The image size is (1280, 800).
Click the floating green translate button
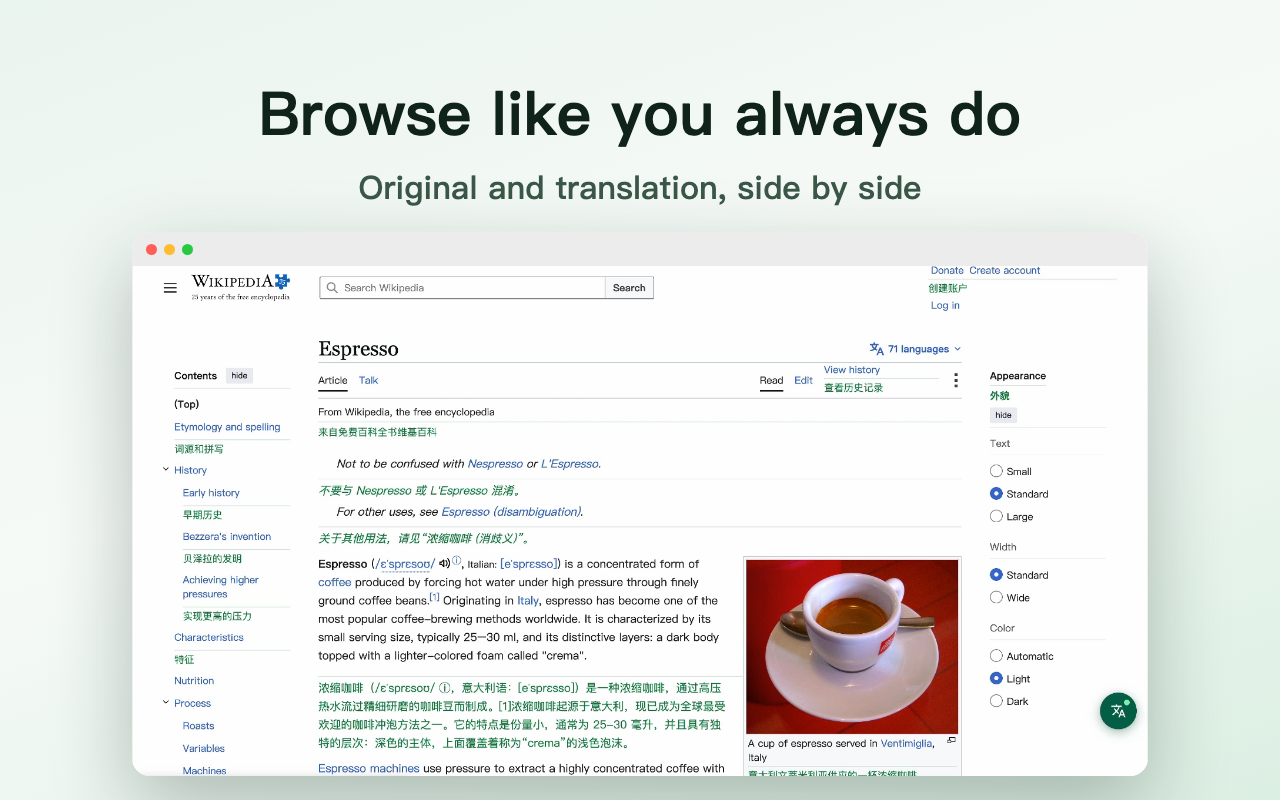[1118, 711]
